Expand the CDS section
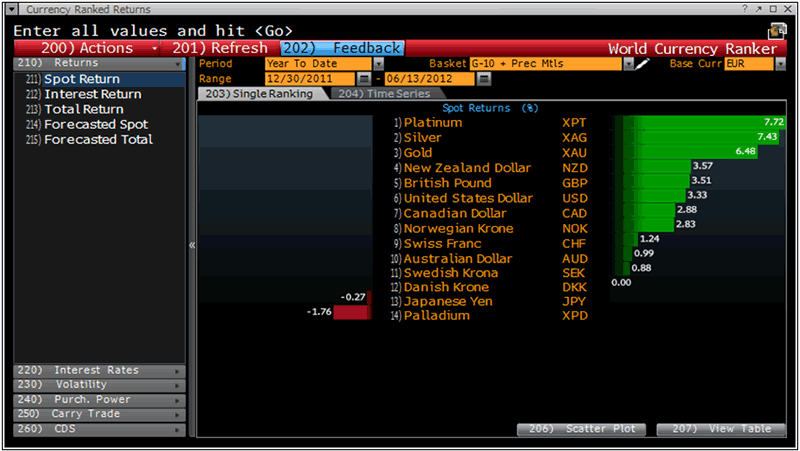This screenshot has width=800, height=451. (x=99, y=429)
